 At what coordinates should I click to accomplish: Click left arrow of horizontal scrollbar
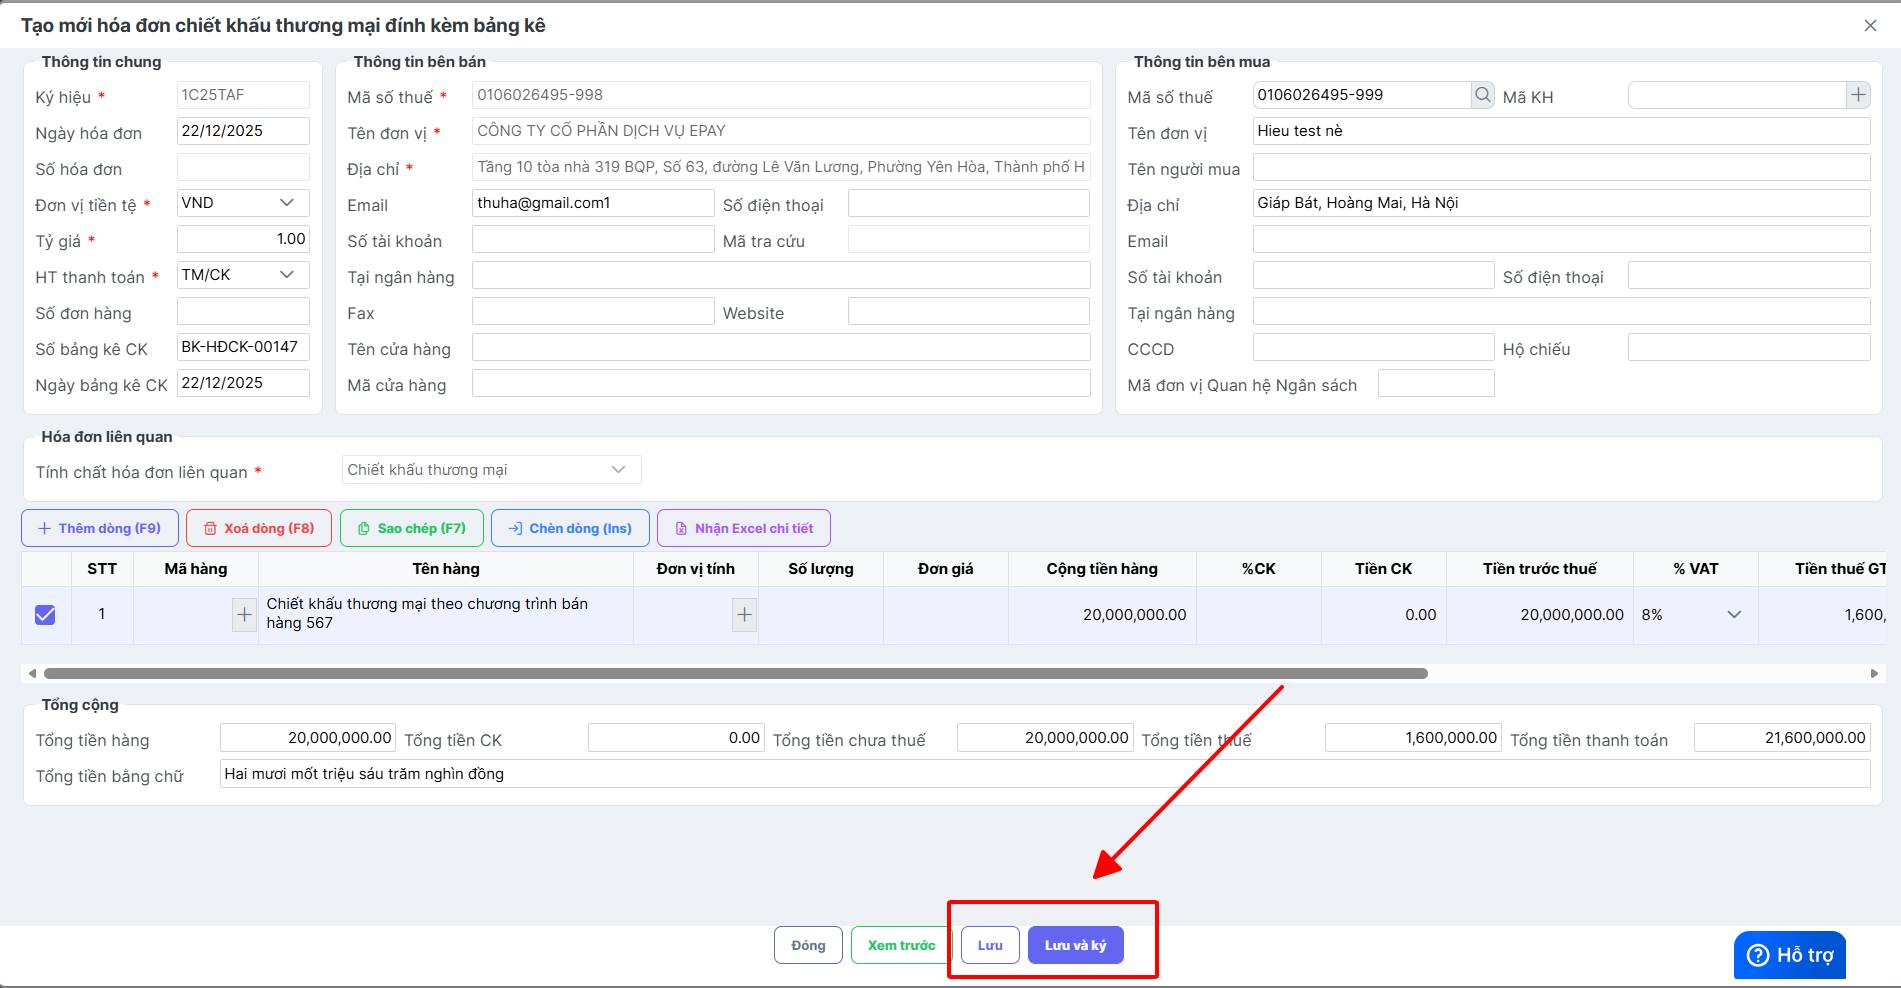(x=32, y=674)
